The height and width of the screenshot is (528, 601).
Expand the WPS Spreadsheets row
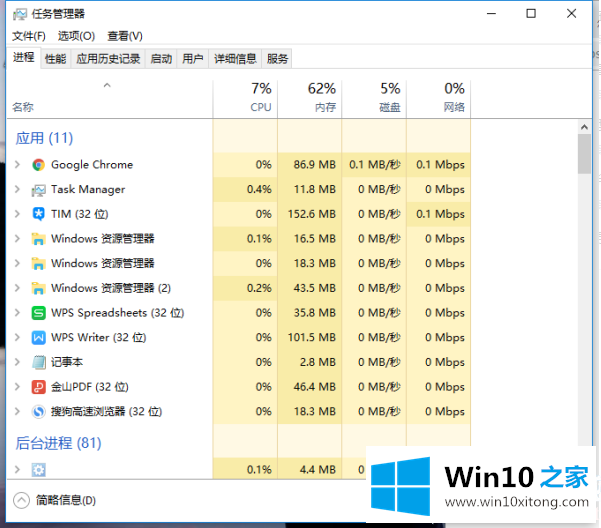[17, 313]
